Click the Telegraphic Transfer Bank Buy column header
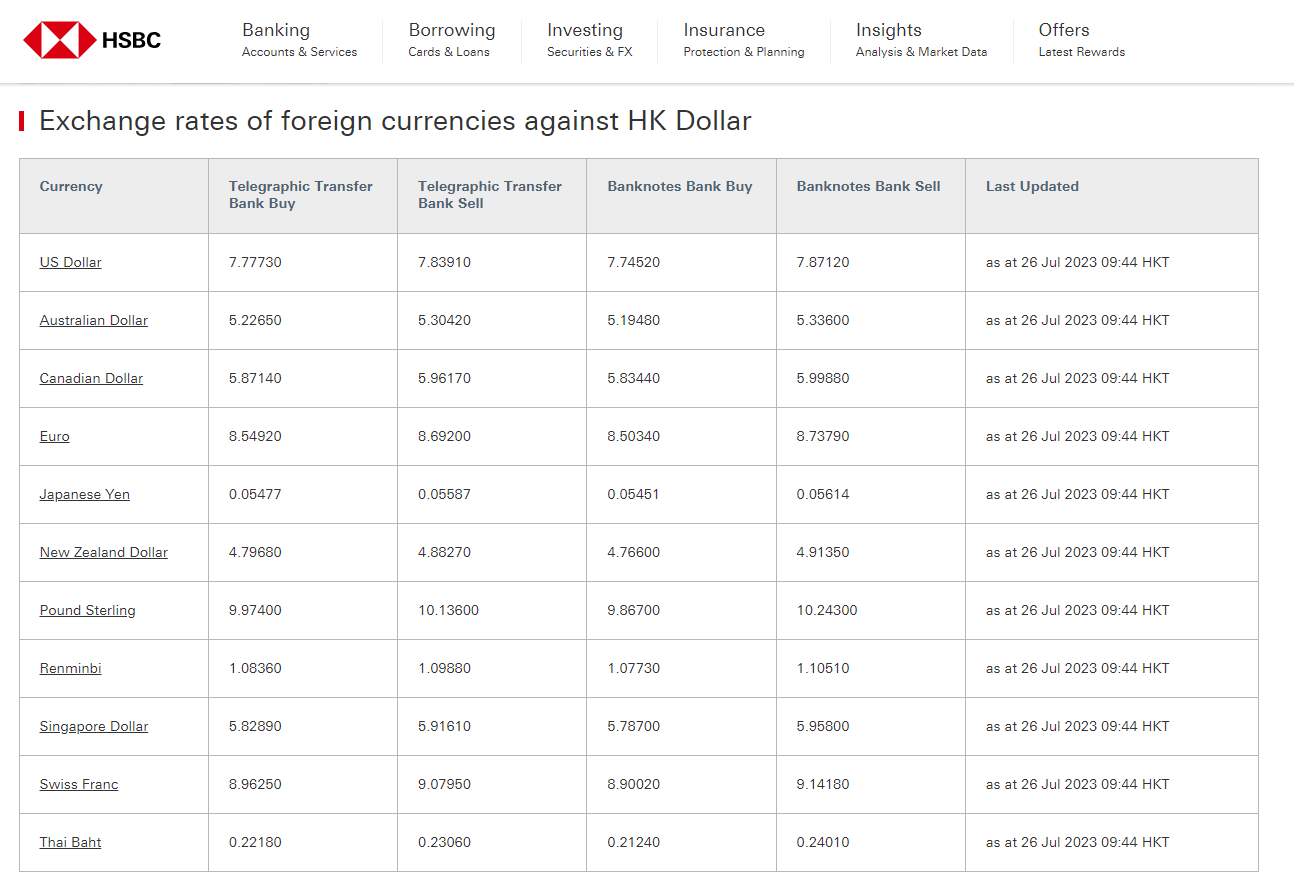 pyautogui.click(x=300, y=195)
